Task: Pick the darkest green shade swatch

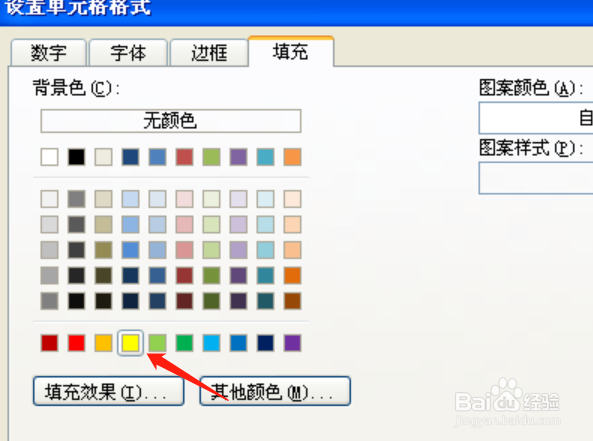Action: (211, 301)
